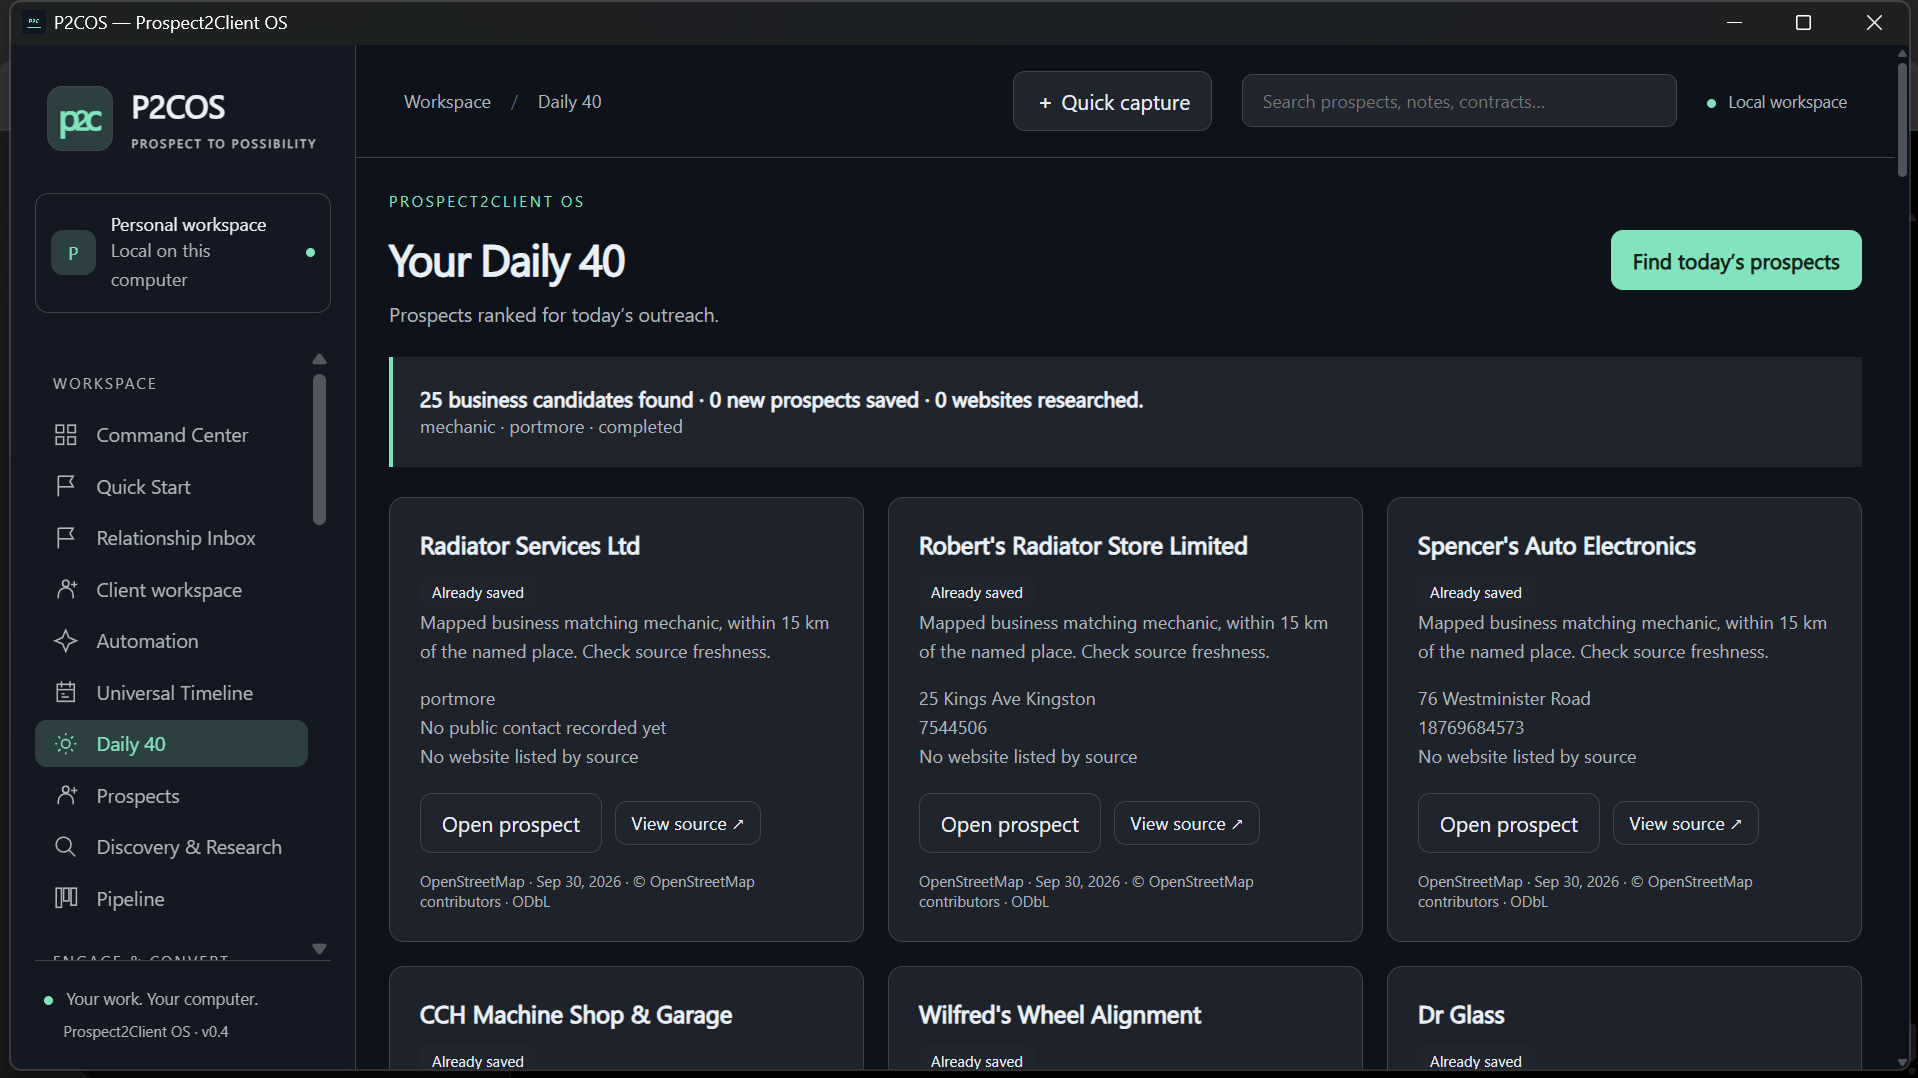This screenshot has height=1078, width=1918.
Task: Select the Personal workspace card
Action: 183,253
